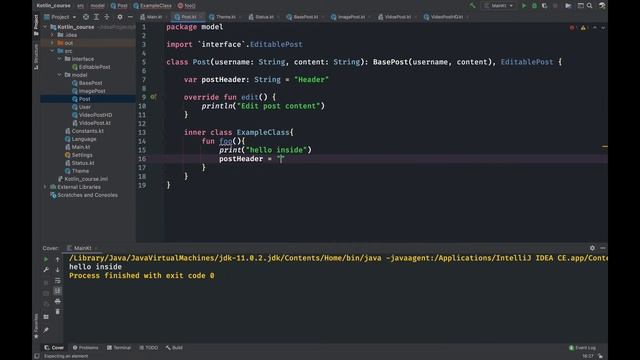
Task: Select Language in project tree
Action: (80, 139)
